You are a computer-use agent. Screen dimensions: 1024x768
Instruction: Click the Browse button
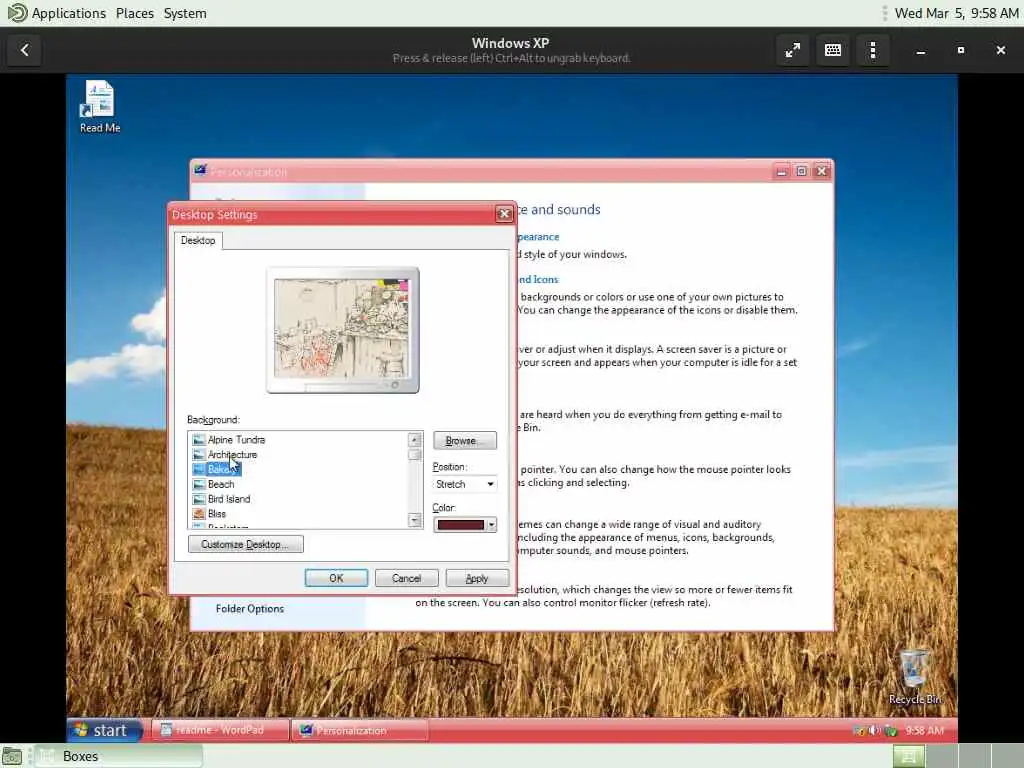(464, 441)
